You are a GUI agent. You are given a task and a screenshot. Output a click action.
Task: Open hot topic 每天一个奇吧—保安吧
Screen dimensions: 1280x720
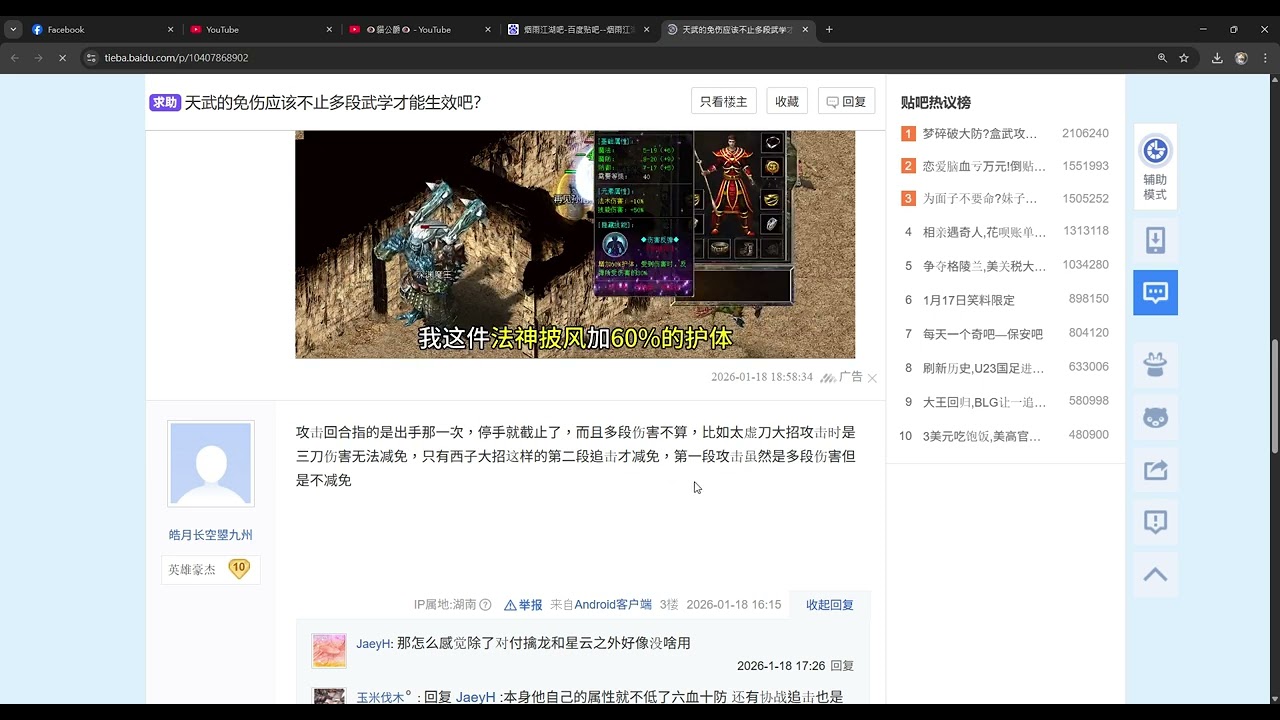(983, 334)
